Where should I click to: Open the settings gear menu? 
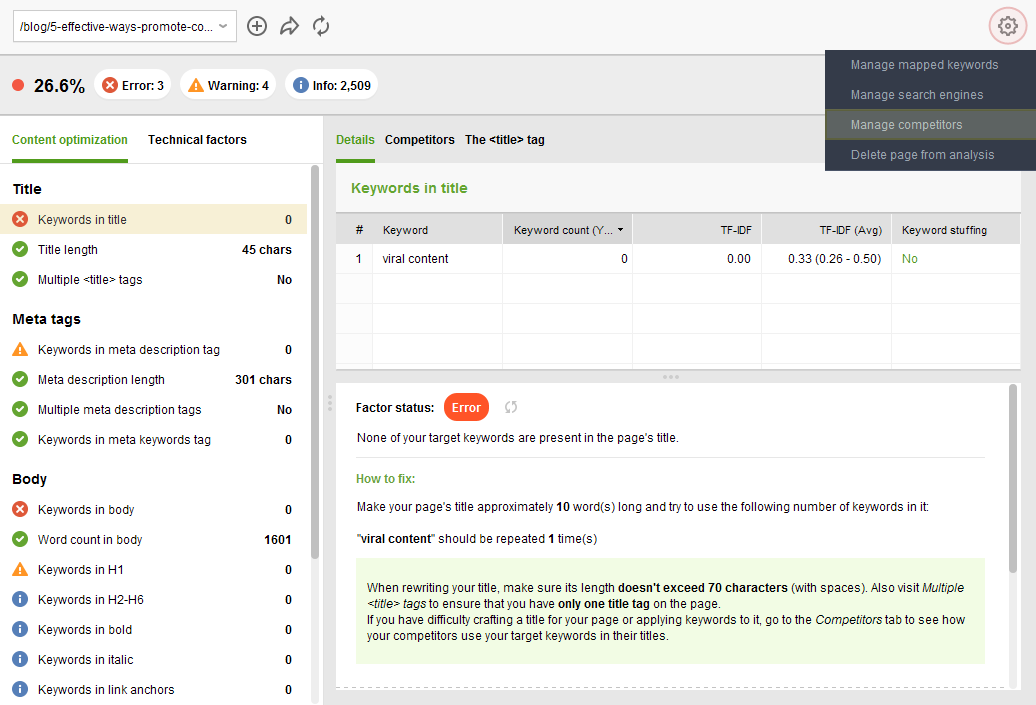(x=1007, y=26)
